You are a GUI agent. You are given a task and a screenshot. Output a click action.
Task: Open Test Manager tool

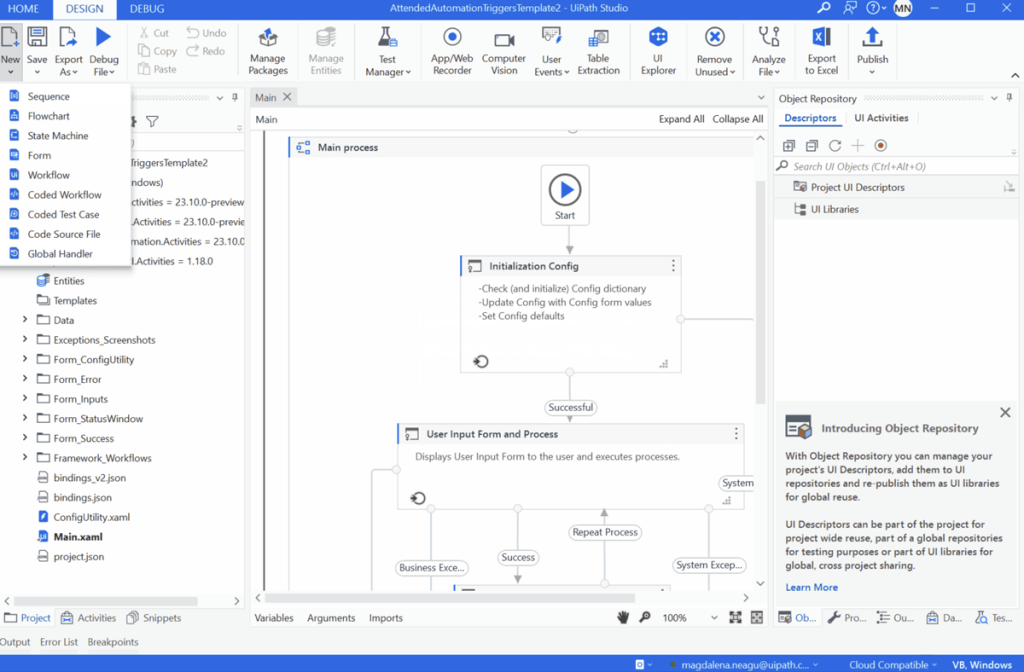[388, 52]
